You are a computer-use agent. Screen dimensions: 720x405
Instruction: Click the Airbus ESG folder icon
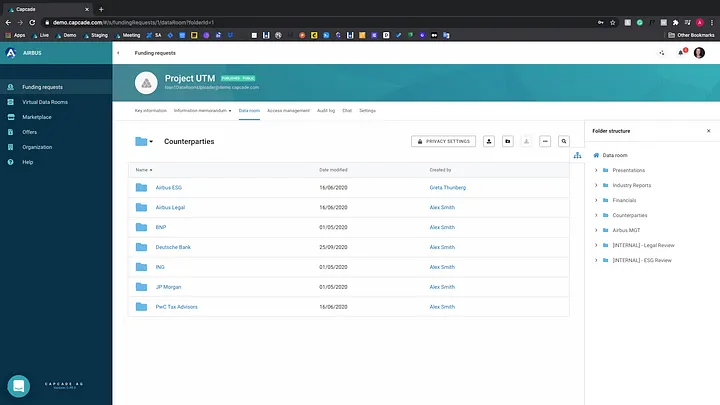click(141, 187)
